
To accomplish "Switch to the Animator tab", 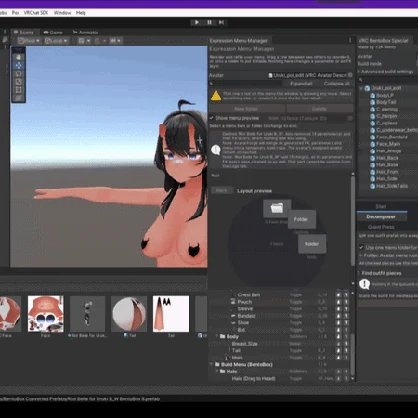I will (x=85, y=32).
